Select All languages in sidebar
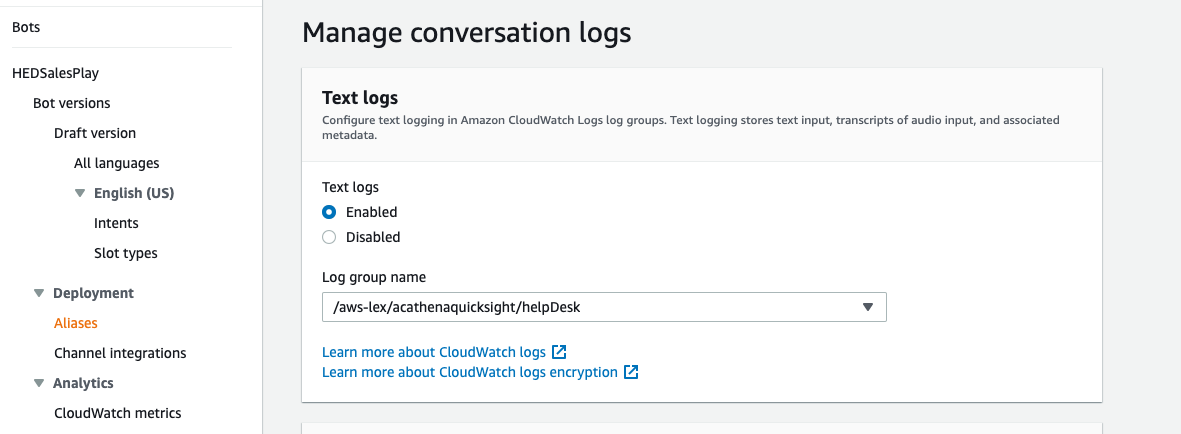Image resolution: width=1181 pixels, height=434 pixels. 116,163
